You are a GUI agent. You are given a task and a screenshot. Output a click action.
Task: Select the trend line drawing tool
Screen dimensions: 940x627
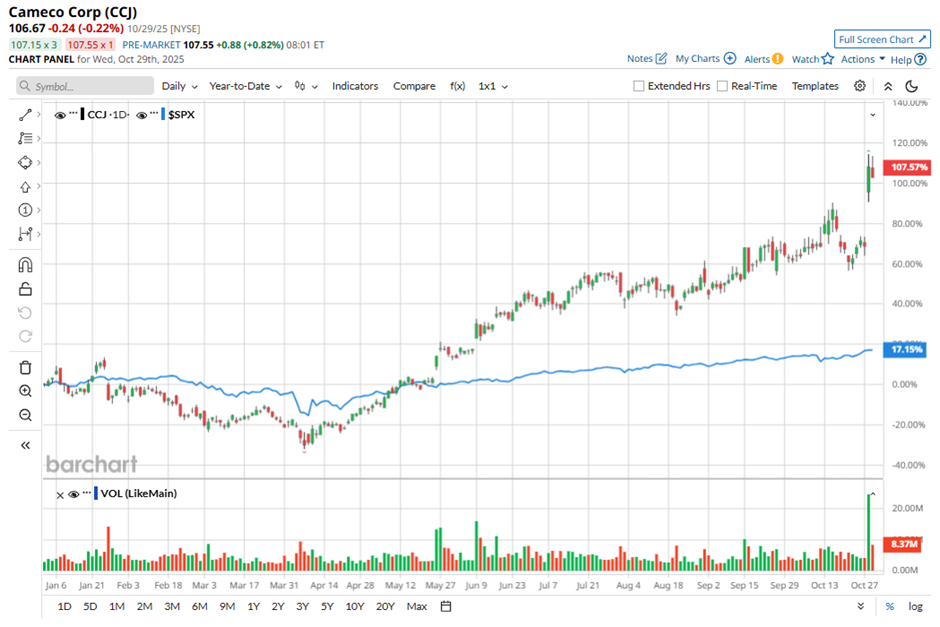[x=26, y=115]
